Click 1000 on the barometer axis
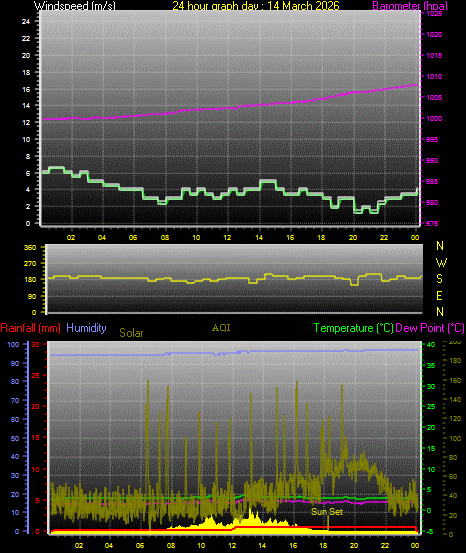Viewport: 466px width, 553px height. 434,118
